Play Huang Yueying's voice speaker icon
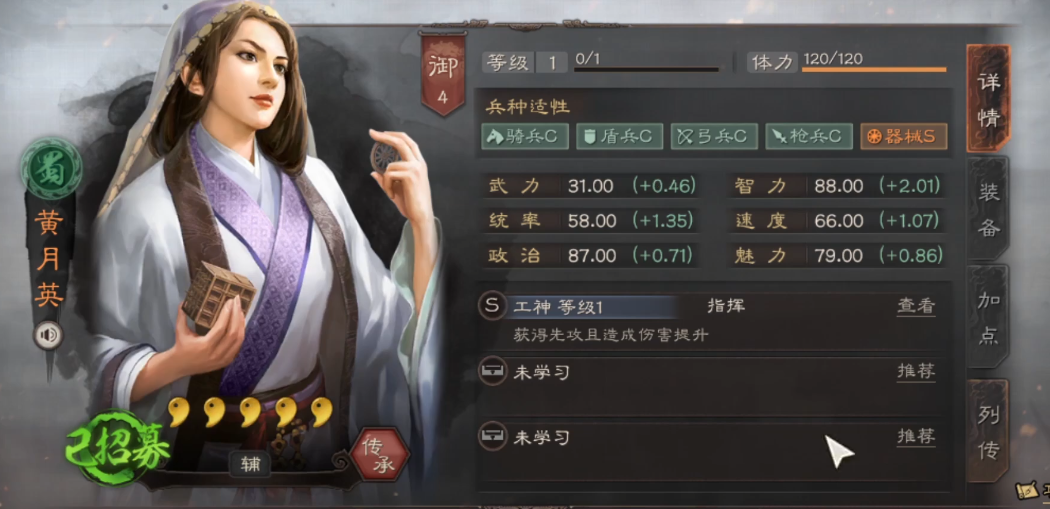This screenshot has height=509, width=1050. (x=49, y=336)
